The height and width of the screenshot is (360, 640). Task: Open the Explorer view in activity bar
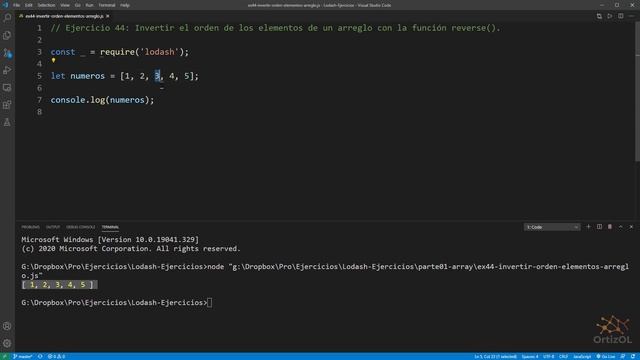pos(7,35)
